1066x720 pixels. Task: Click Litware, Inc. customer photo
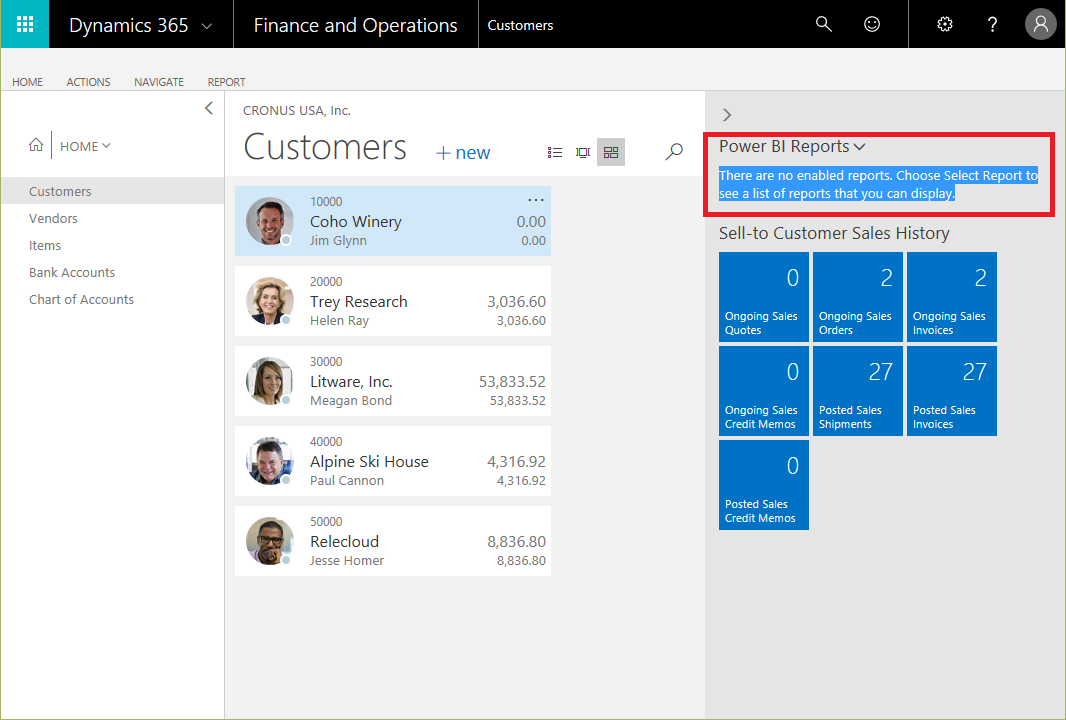[x=270, y=381]
